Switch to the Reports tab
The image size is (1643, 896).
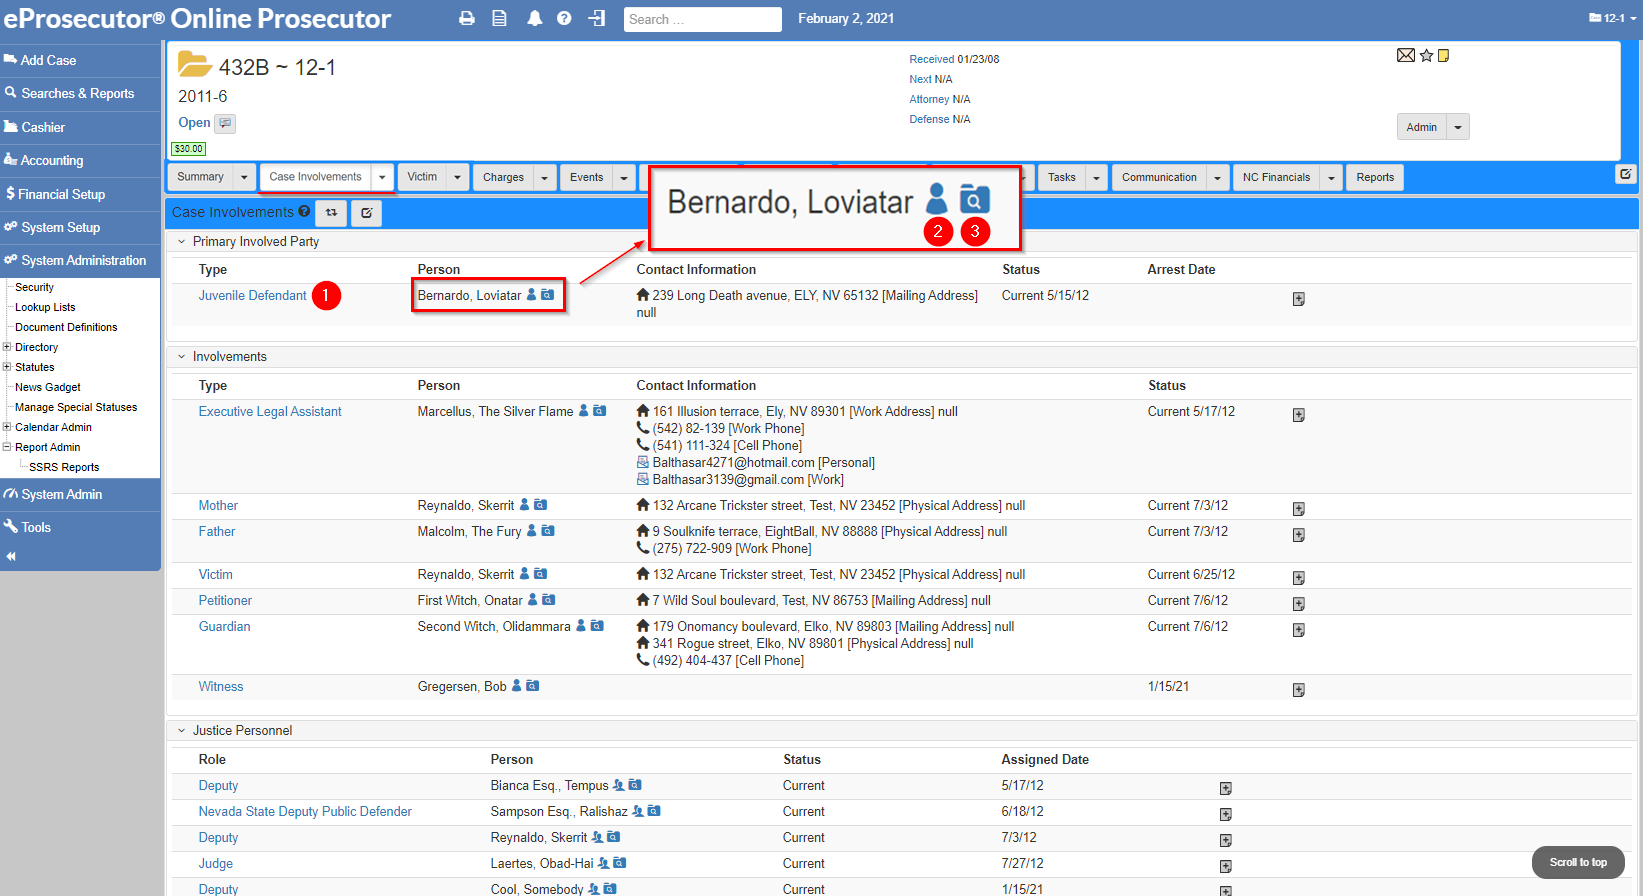1375,177
